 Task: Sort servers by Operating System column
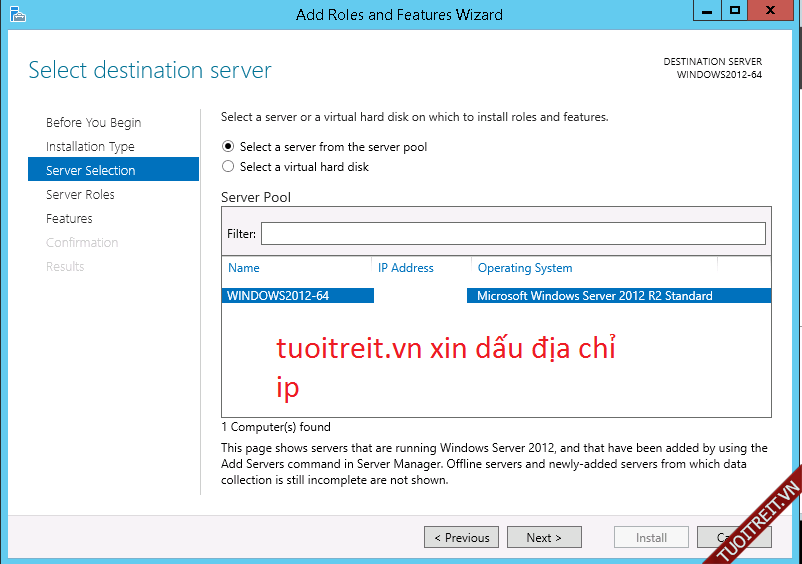pyautogui.click(x=525, y=268)
